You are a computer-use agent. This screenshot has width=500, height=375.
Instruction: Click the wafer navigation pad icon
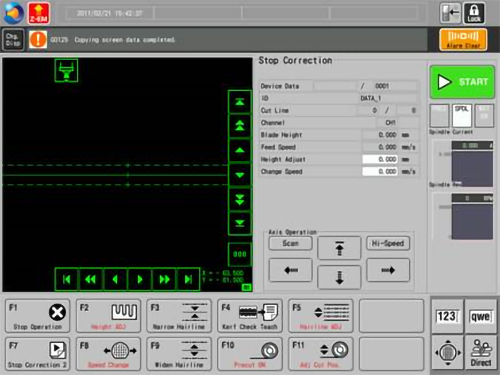(x=447, y=352)
